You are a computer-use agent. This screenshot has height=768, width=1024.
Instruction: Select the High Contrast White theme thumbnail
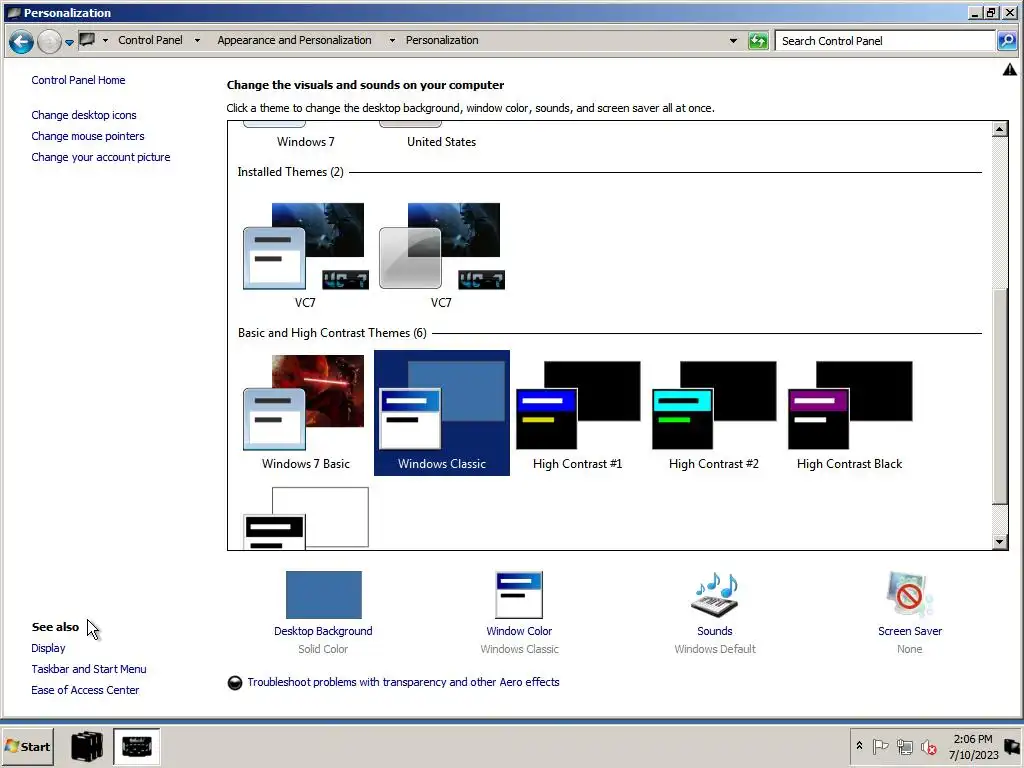(x=306, y=517)
